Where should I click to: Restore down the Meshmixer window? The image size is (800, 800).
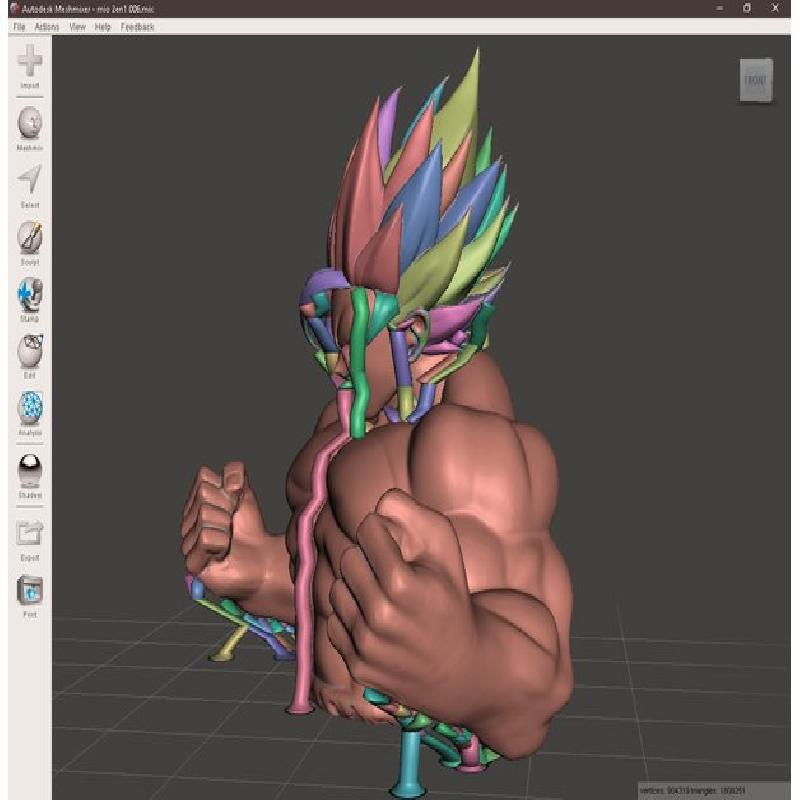tap(747, 8)
